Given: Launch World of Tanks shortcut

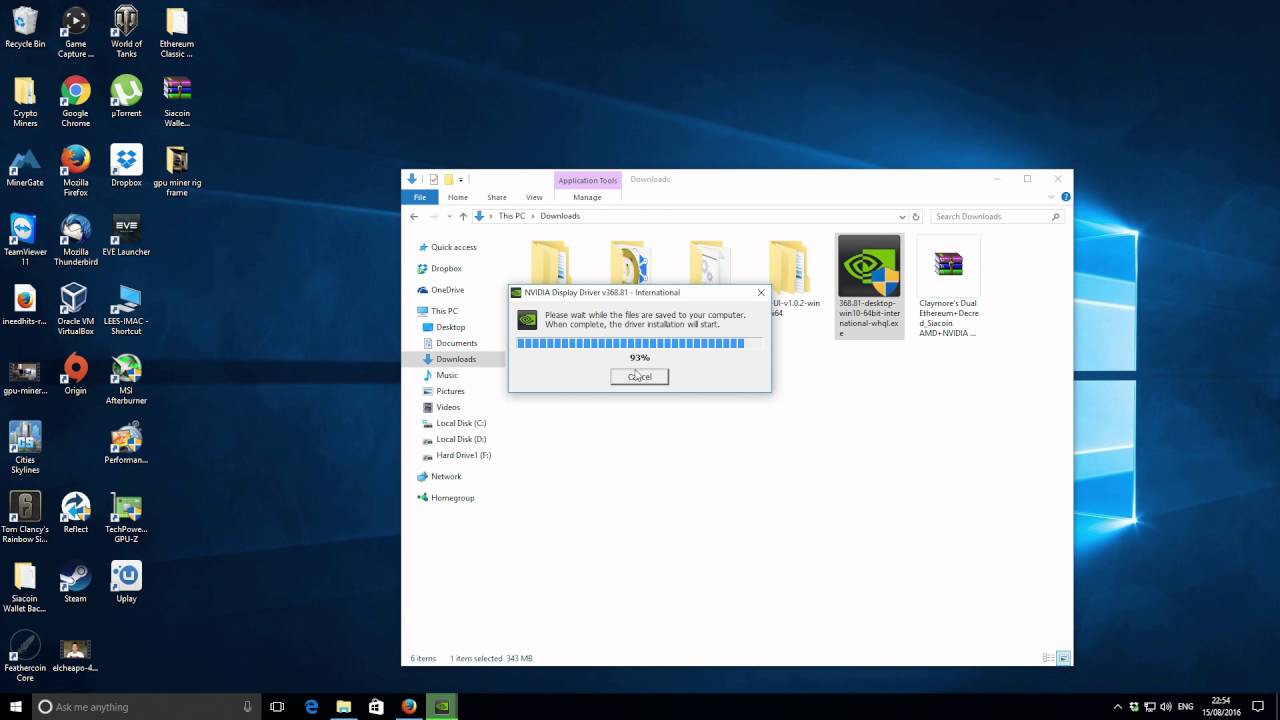Looking at the screenshot, I should point(126,32).
